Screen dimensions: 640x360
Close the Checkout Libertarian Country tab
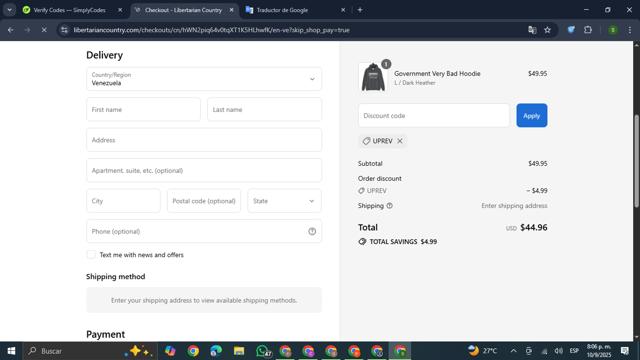point(231,10)
